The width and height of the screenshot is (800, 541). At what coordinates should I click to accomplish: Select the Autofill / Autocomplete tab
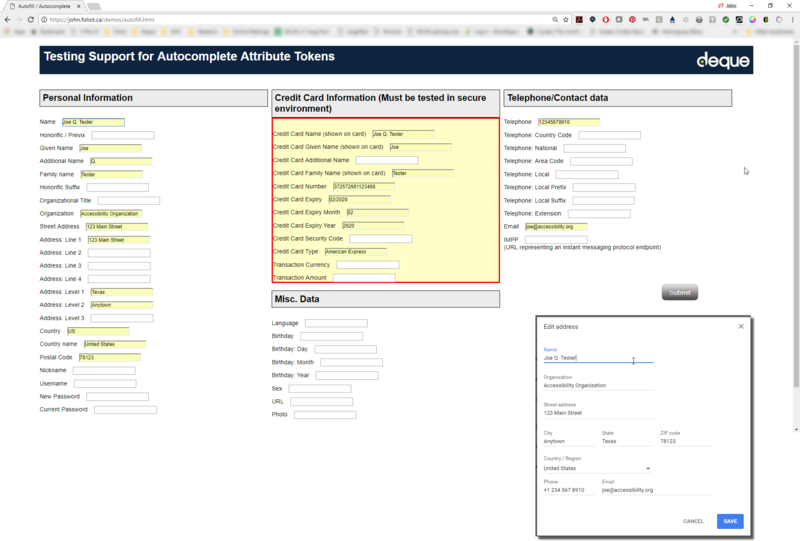pyautogui.click(x=45, y=6)
